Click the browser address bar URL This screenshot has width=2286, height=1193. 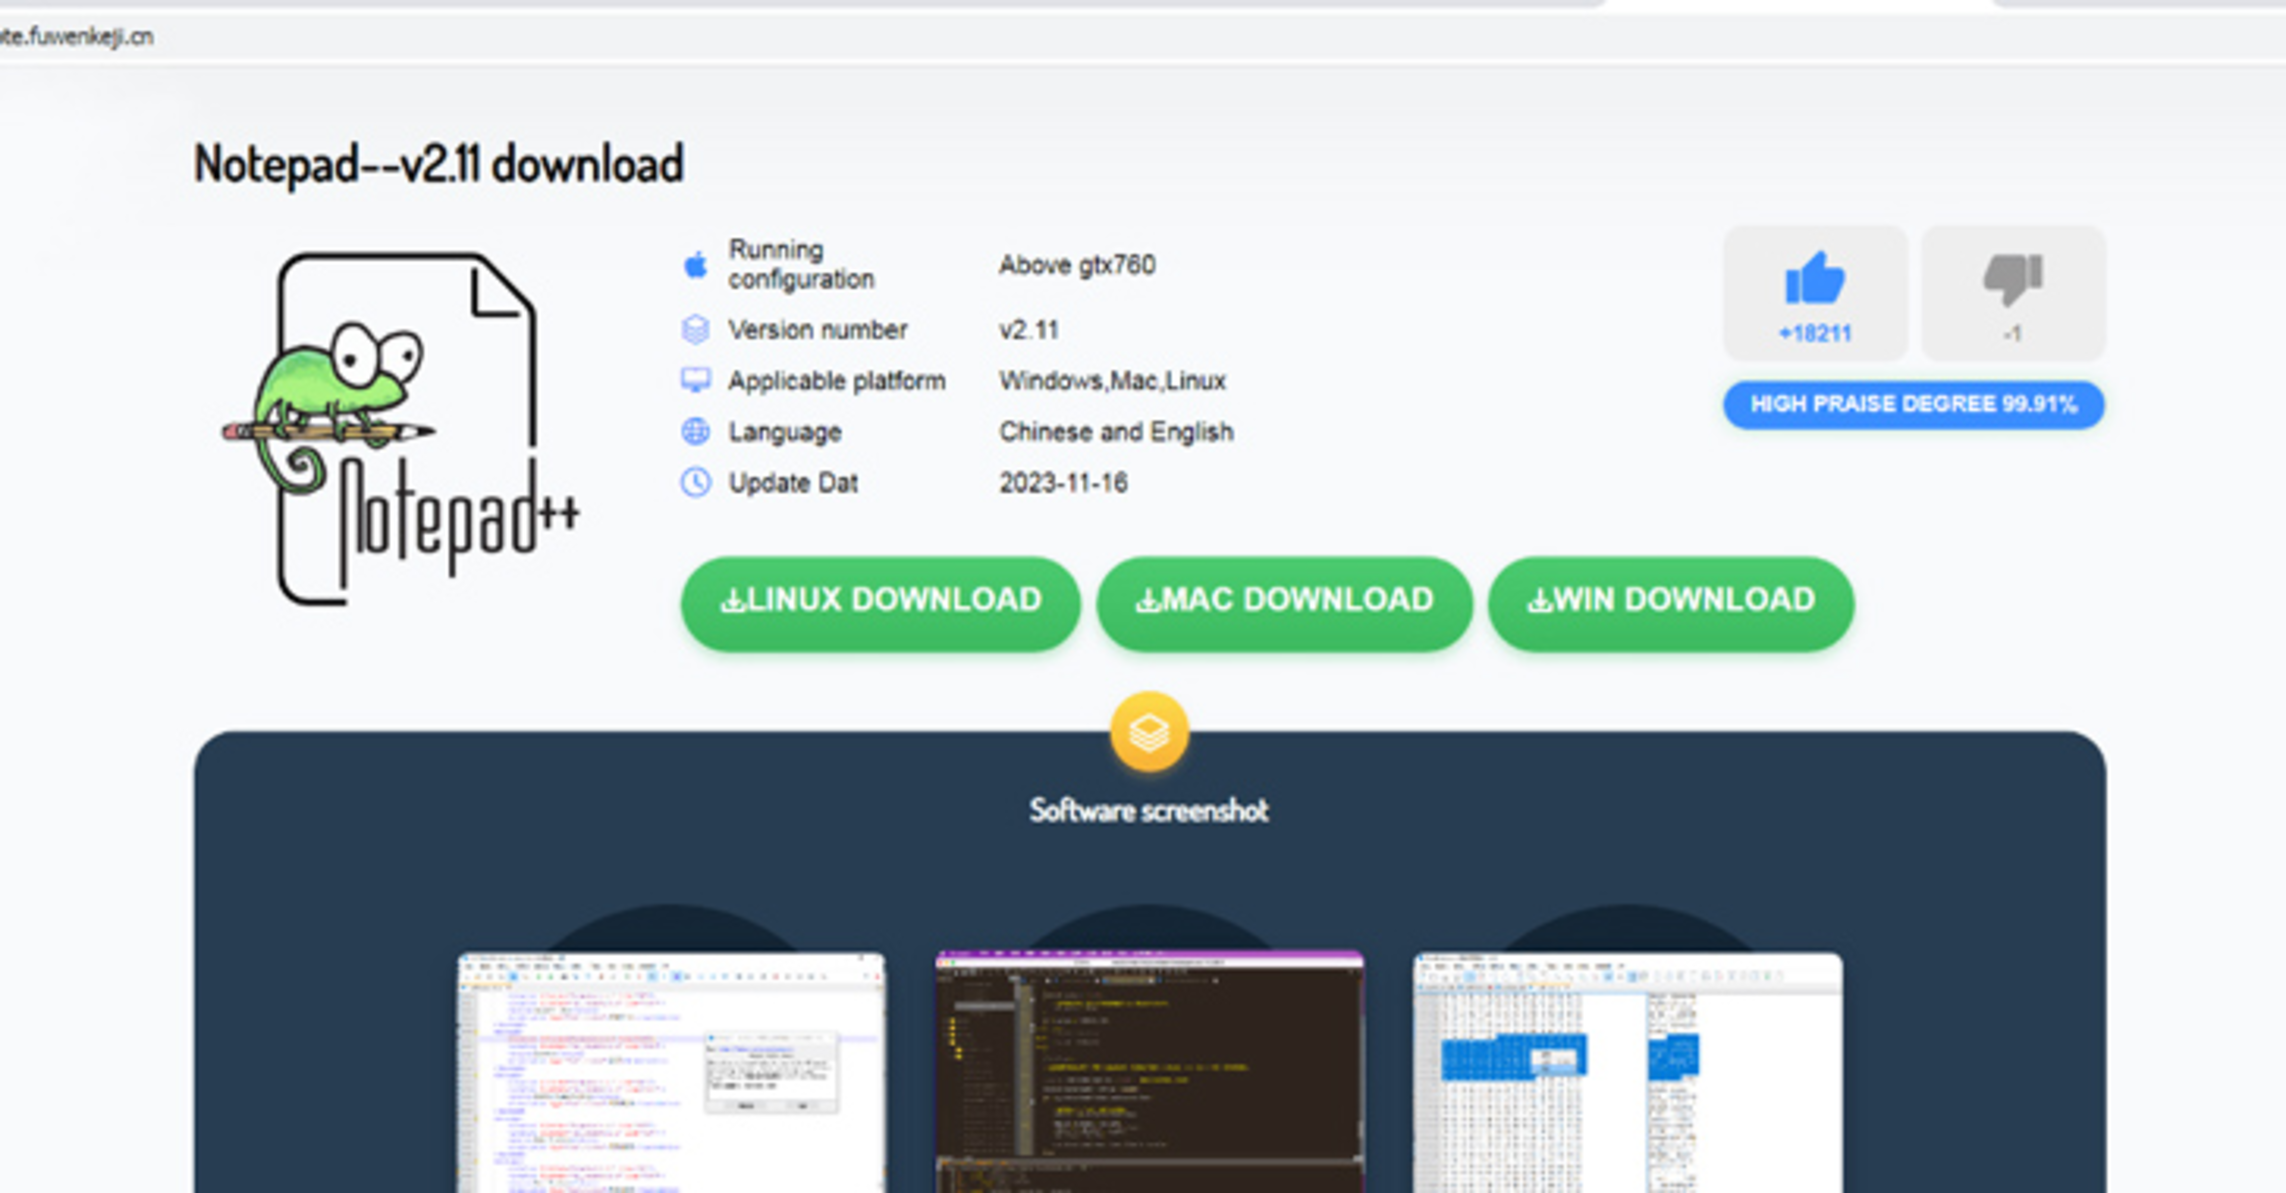click(78, 37)
